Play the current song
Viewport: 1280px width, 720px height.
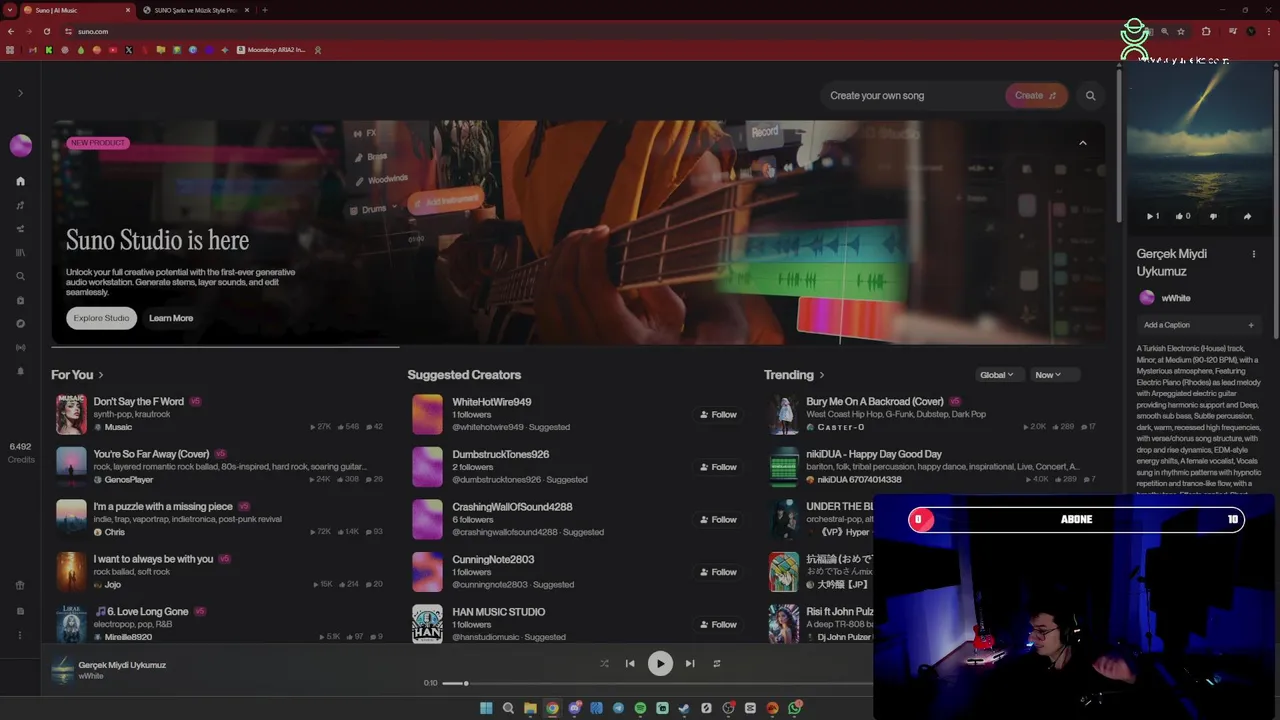click(660, 663)
